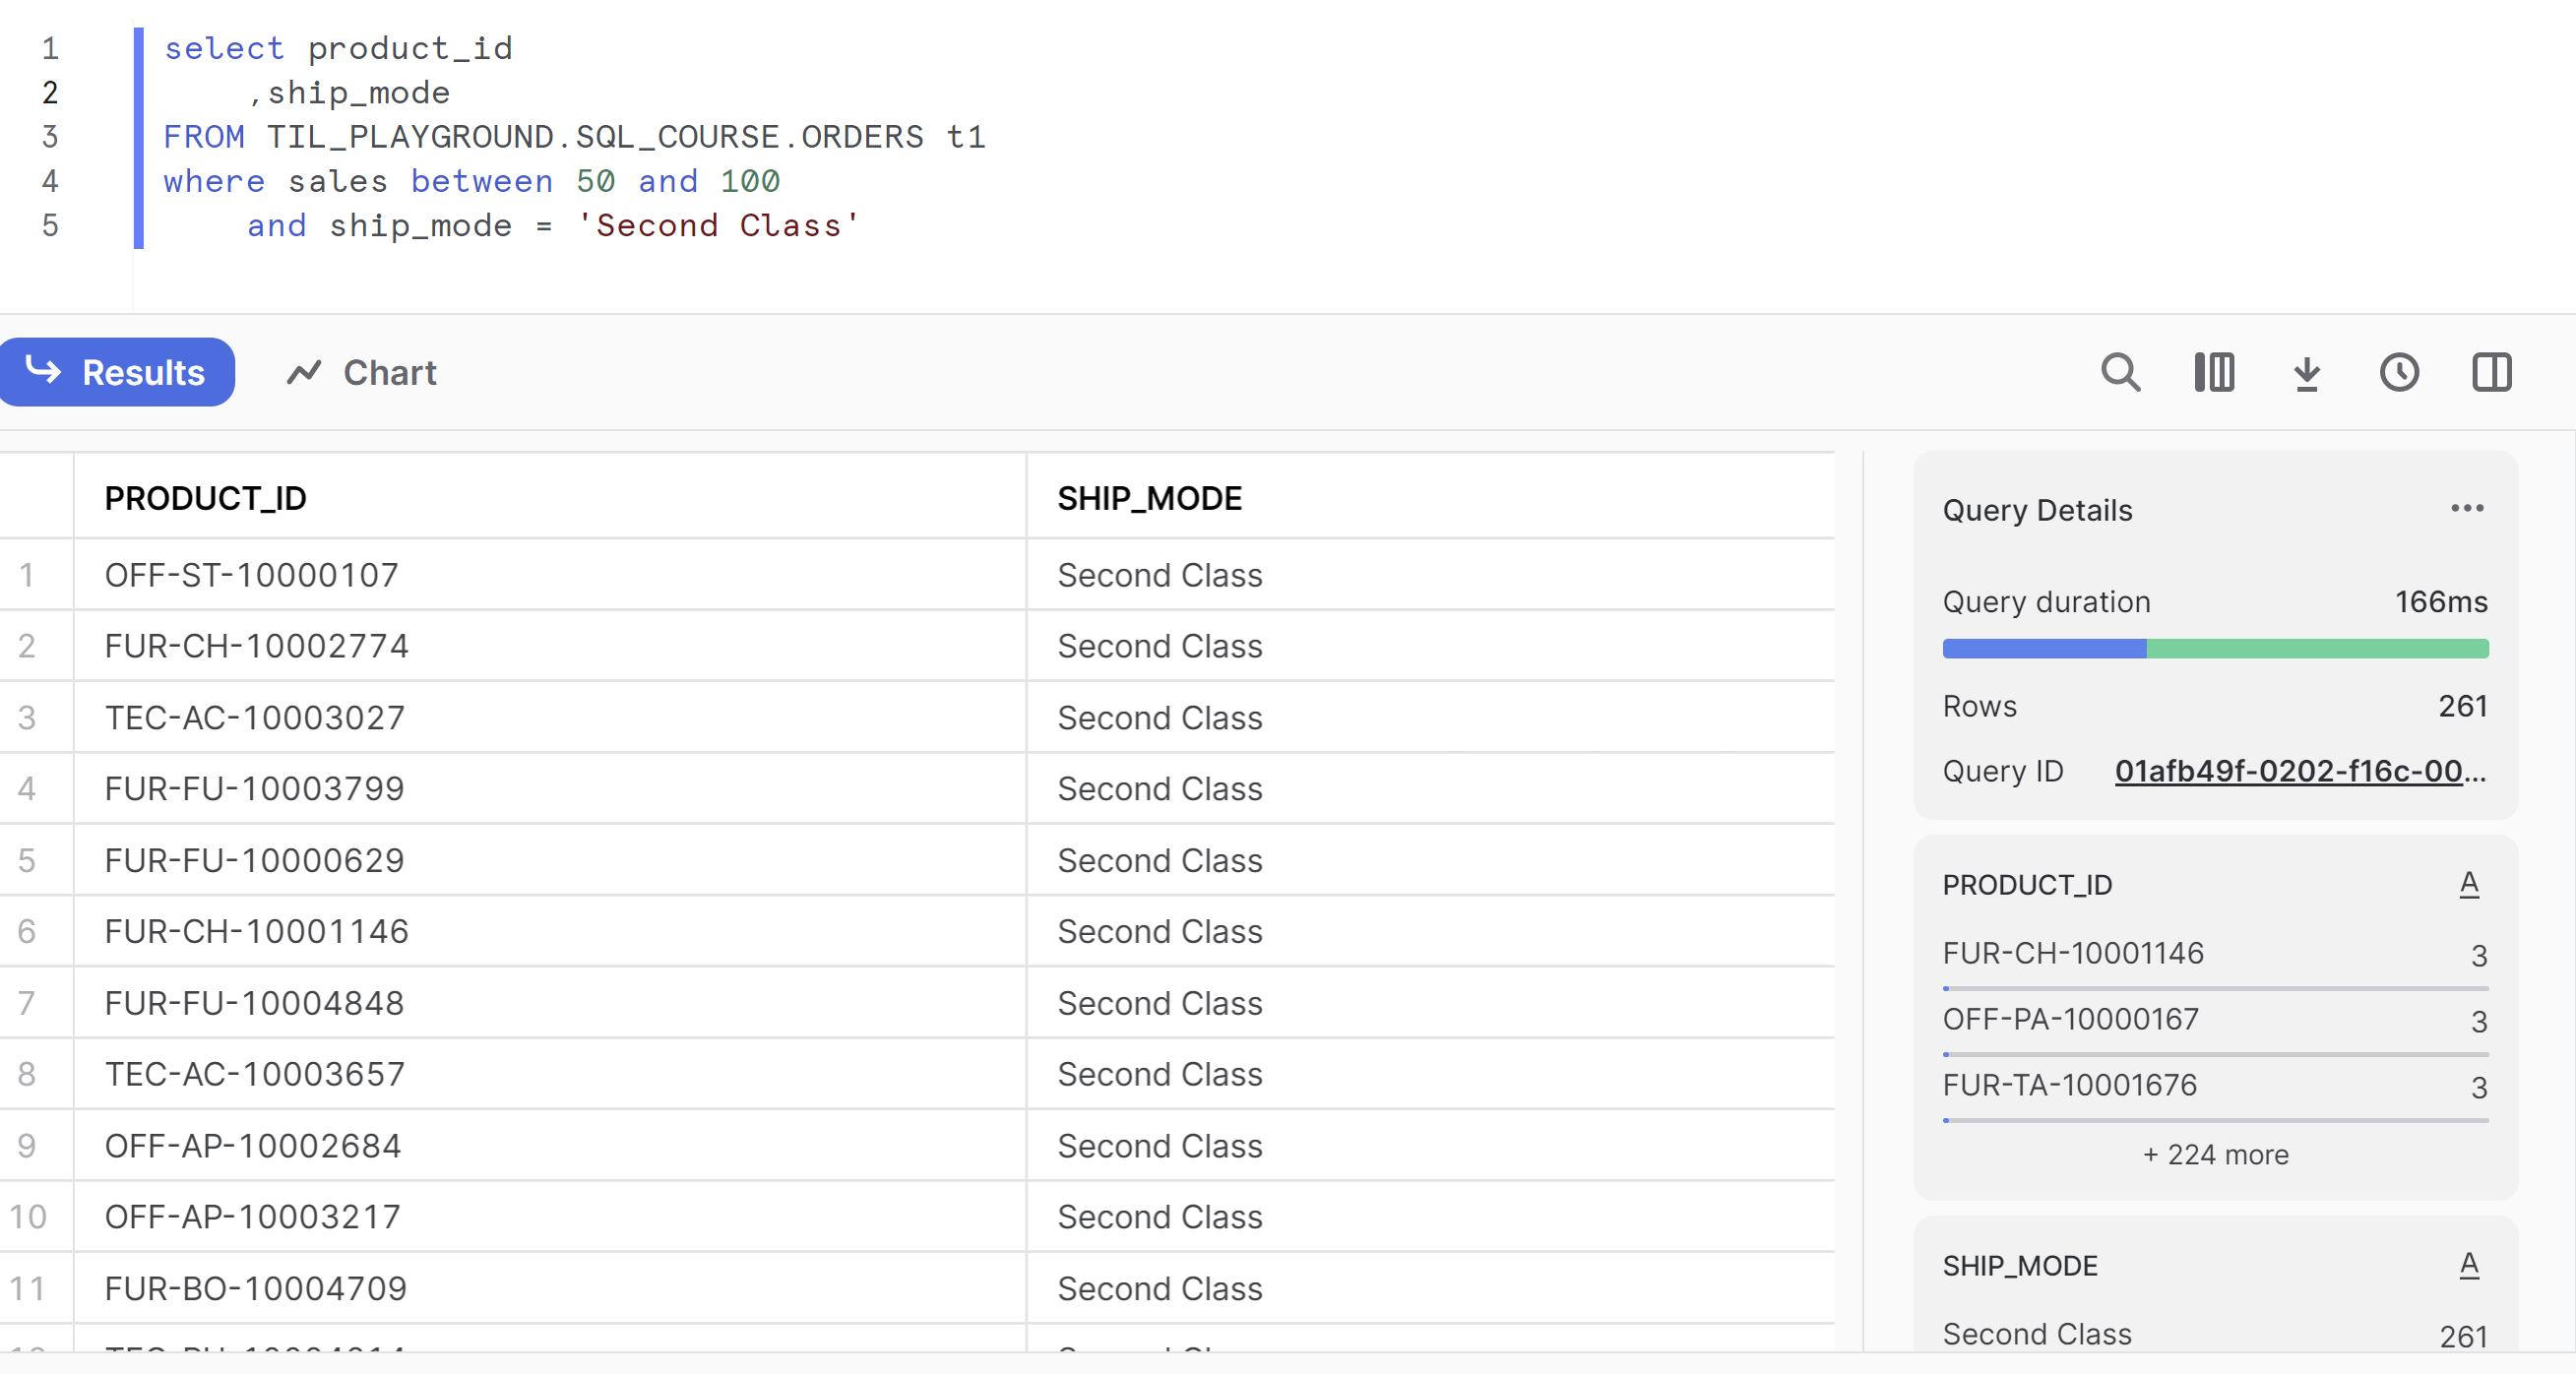Select row number 7 in results
2576x1374 pixels.
27,1003
